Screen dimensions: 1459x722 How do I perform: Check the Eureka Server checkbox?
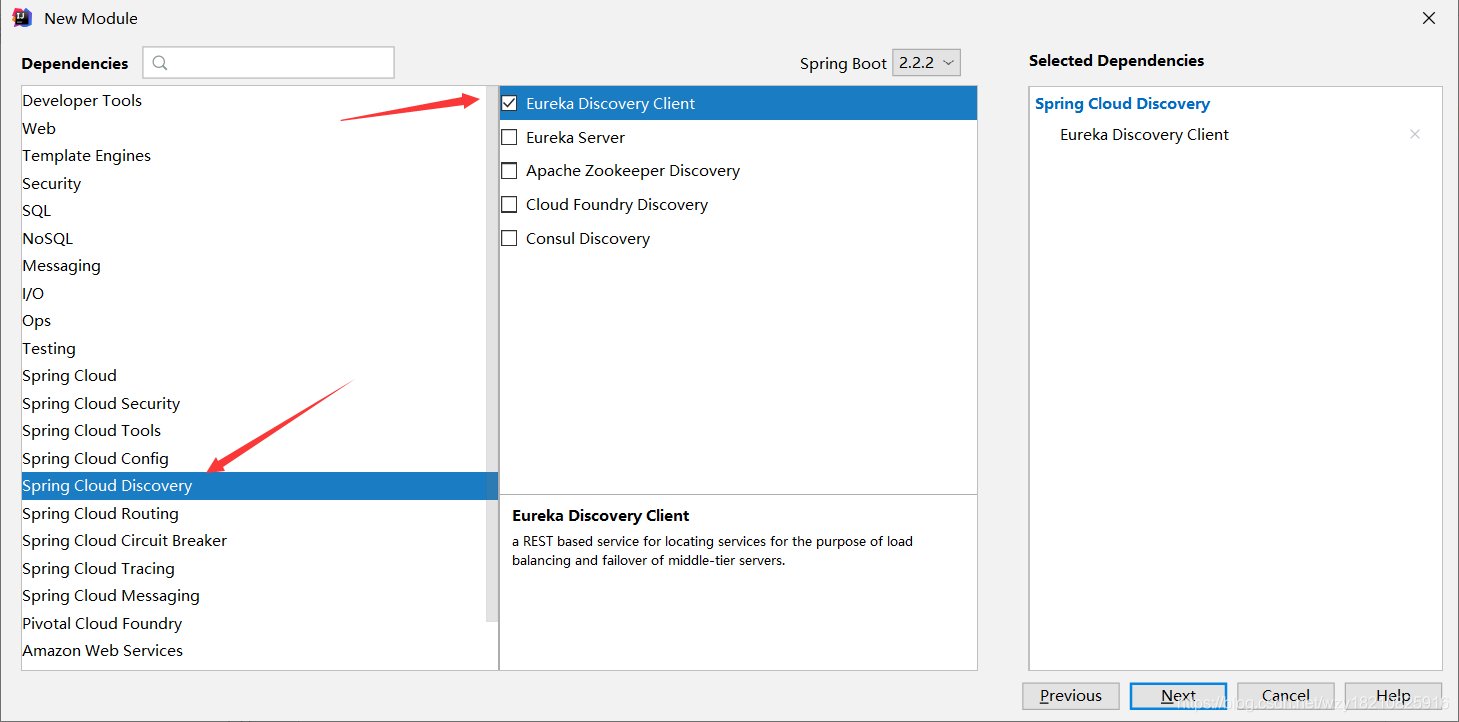509,137
